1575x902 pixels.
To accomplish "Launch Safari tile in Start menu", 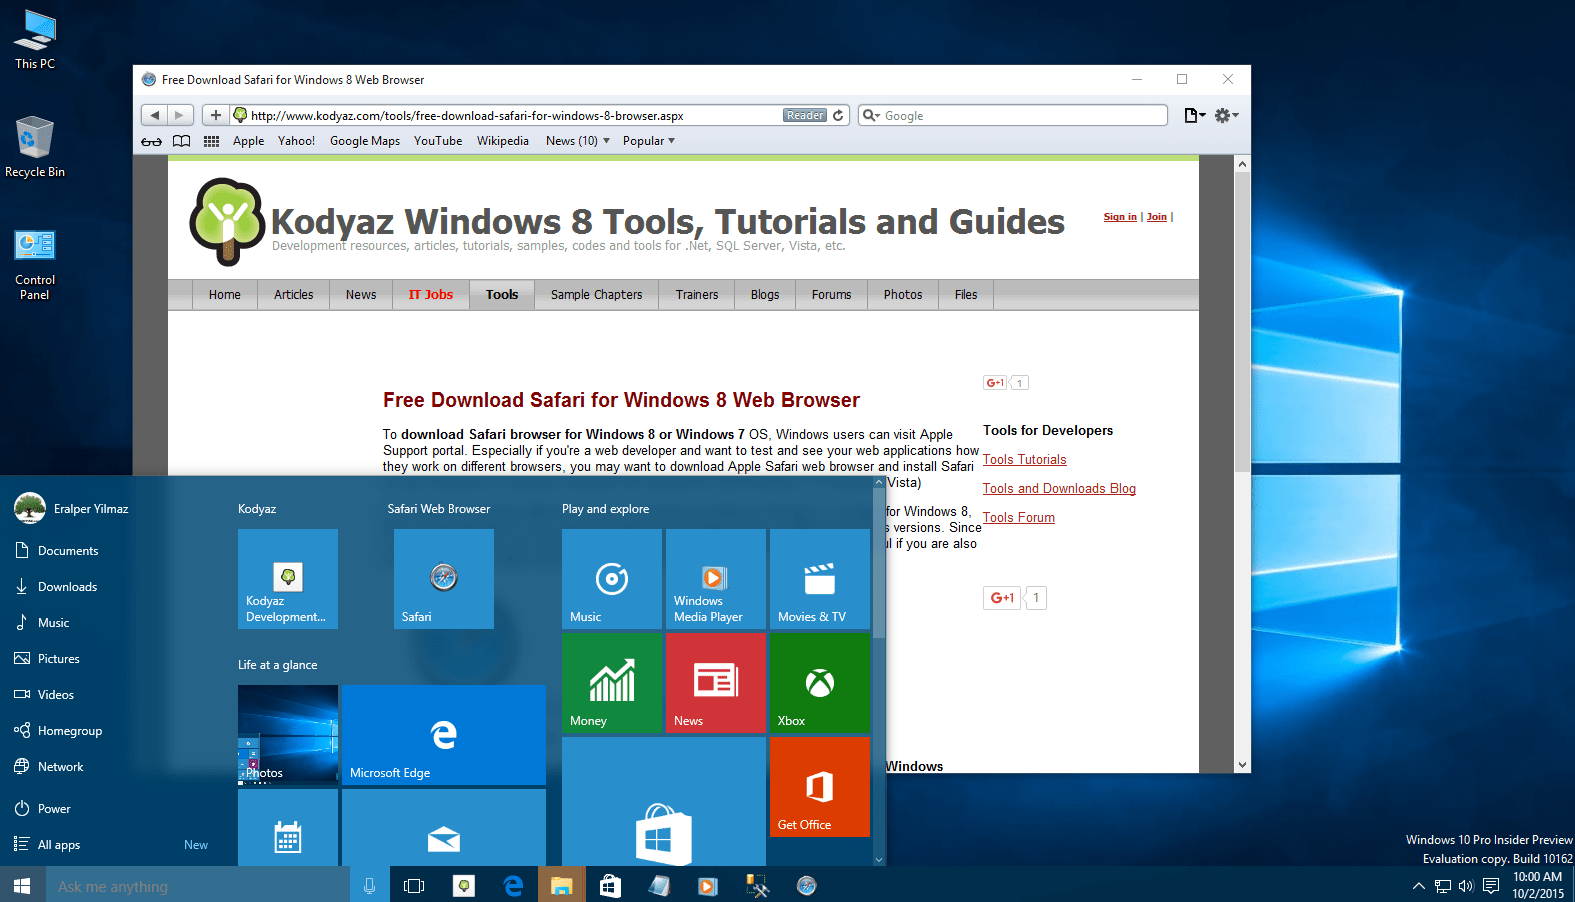I will tap(444, 579).
